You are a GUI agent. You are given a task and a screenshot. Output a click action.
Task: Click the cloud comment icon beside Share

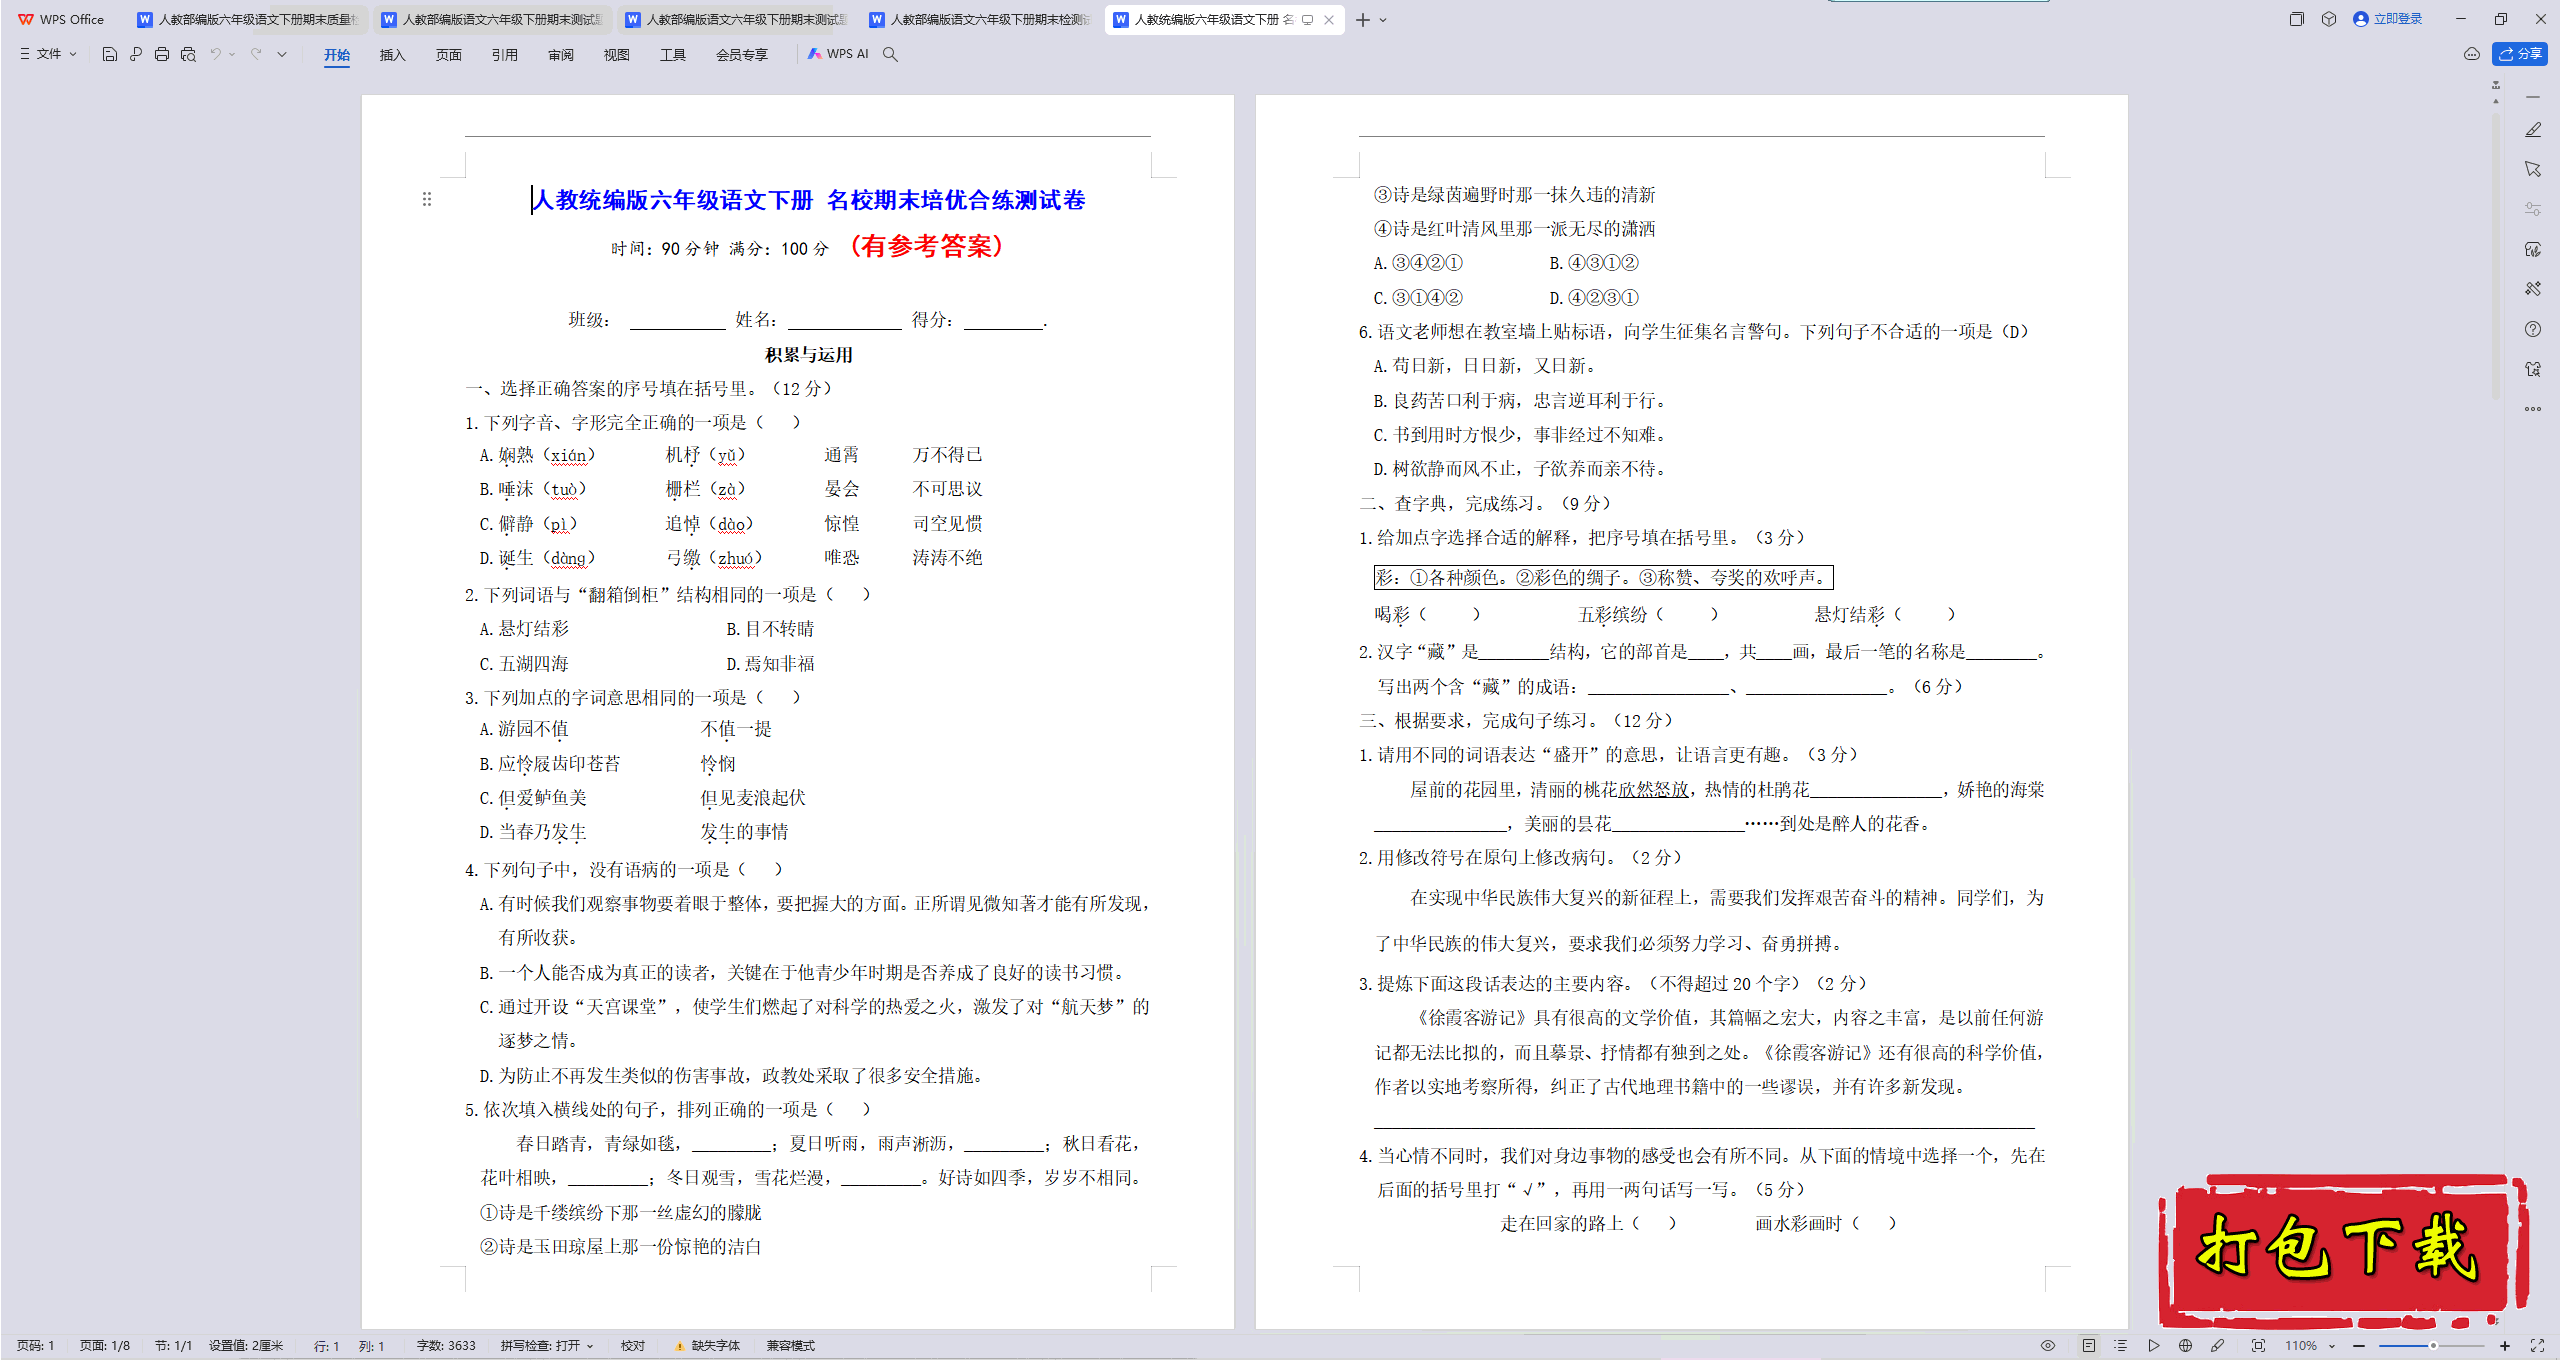[2472, 54]
